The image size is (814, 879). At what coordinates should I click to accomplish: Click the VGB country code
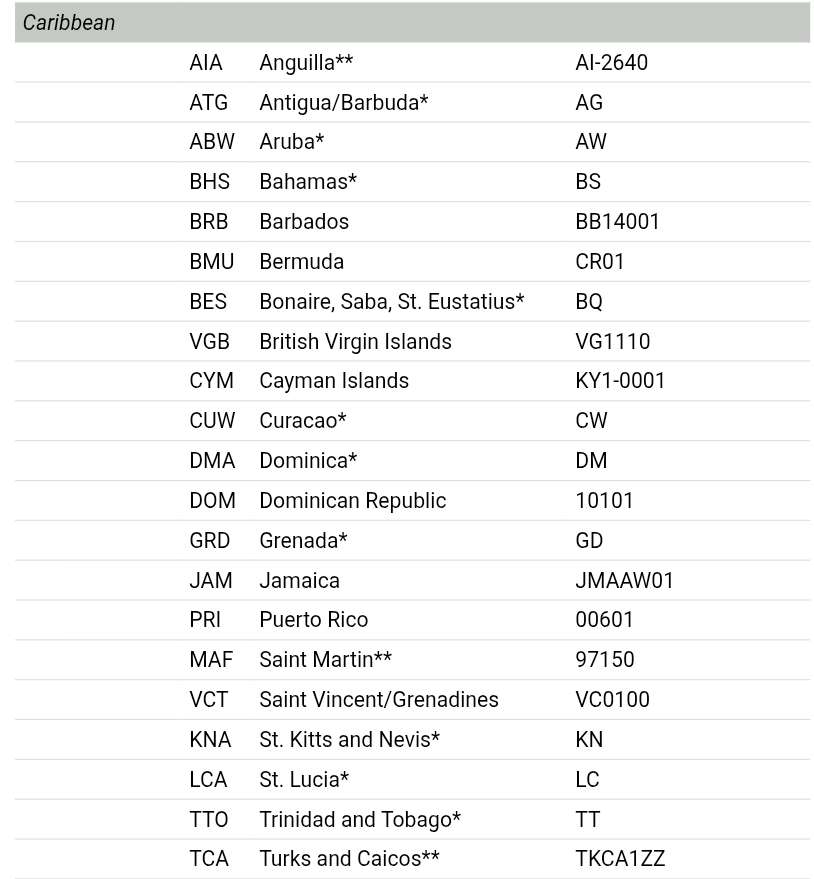pos(209,341)
